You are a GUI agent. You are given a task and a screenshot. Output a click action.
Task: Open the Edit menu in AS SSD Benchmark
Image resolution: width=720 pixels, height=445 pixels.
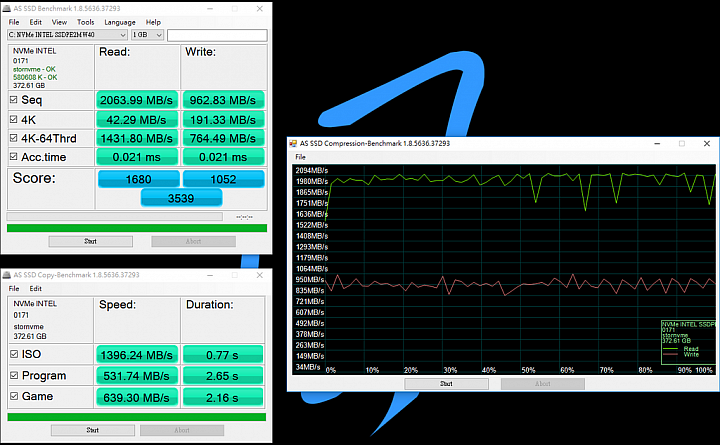(x=35, y=22)
